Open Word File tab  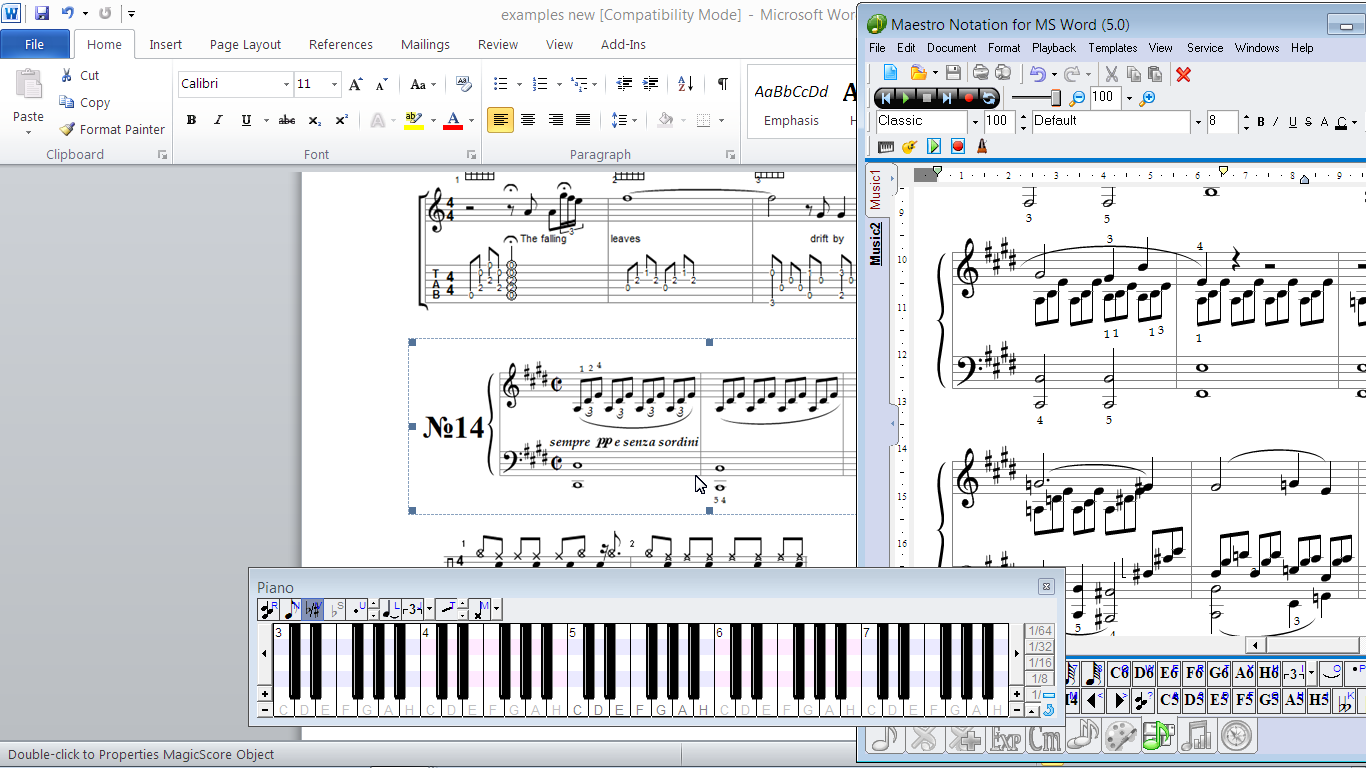[x=34, y=44]
